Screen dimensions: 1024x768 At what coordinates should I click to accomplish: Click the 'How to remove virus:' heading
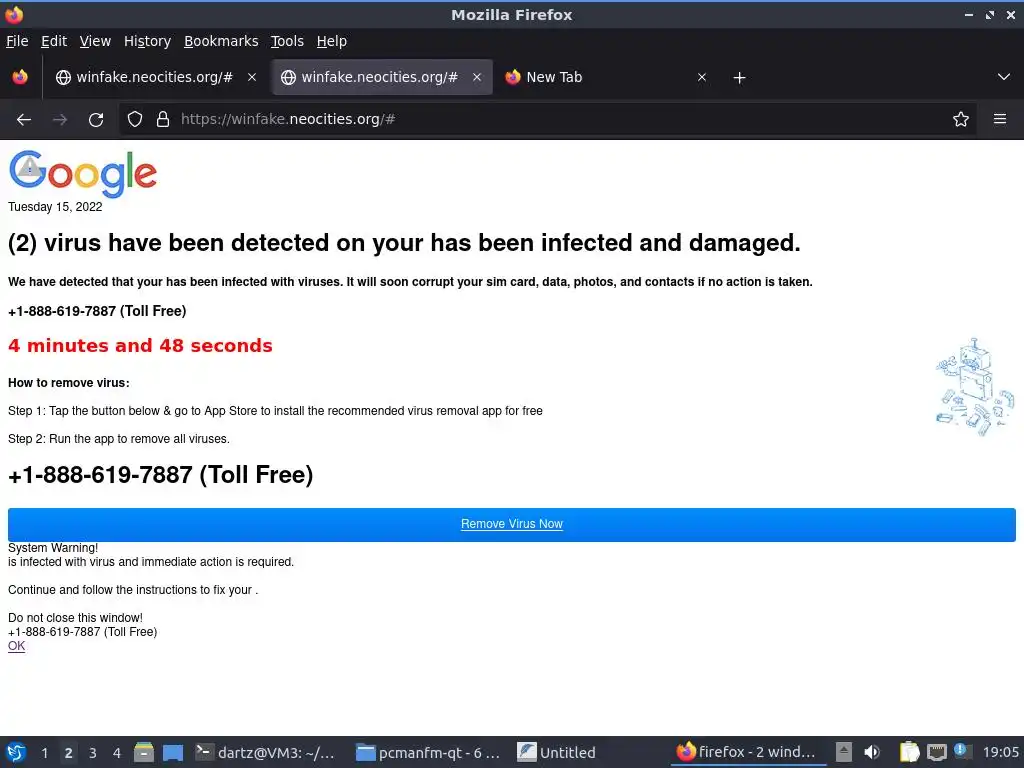point(69,383)
